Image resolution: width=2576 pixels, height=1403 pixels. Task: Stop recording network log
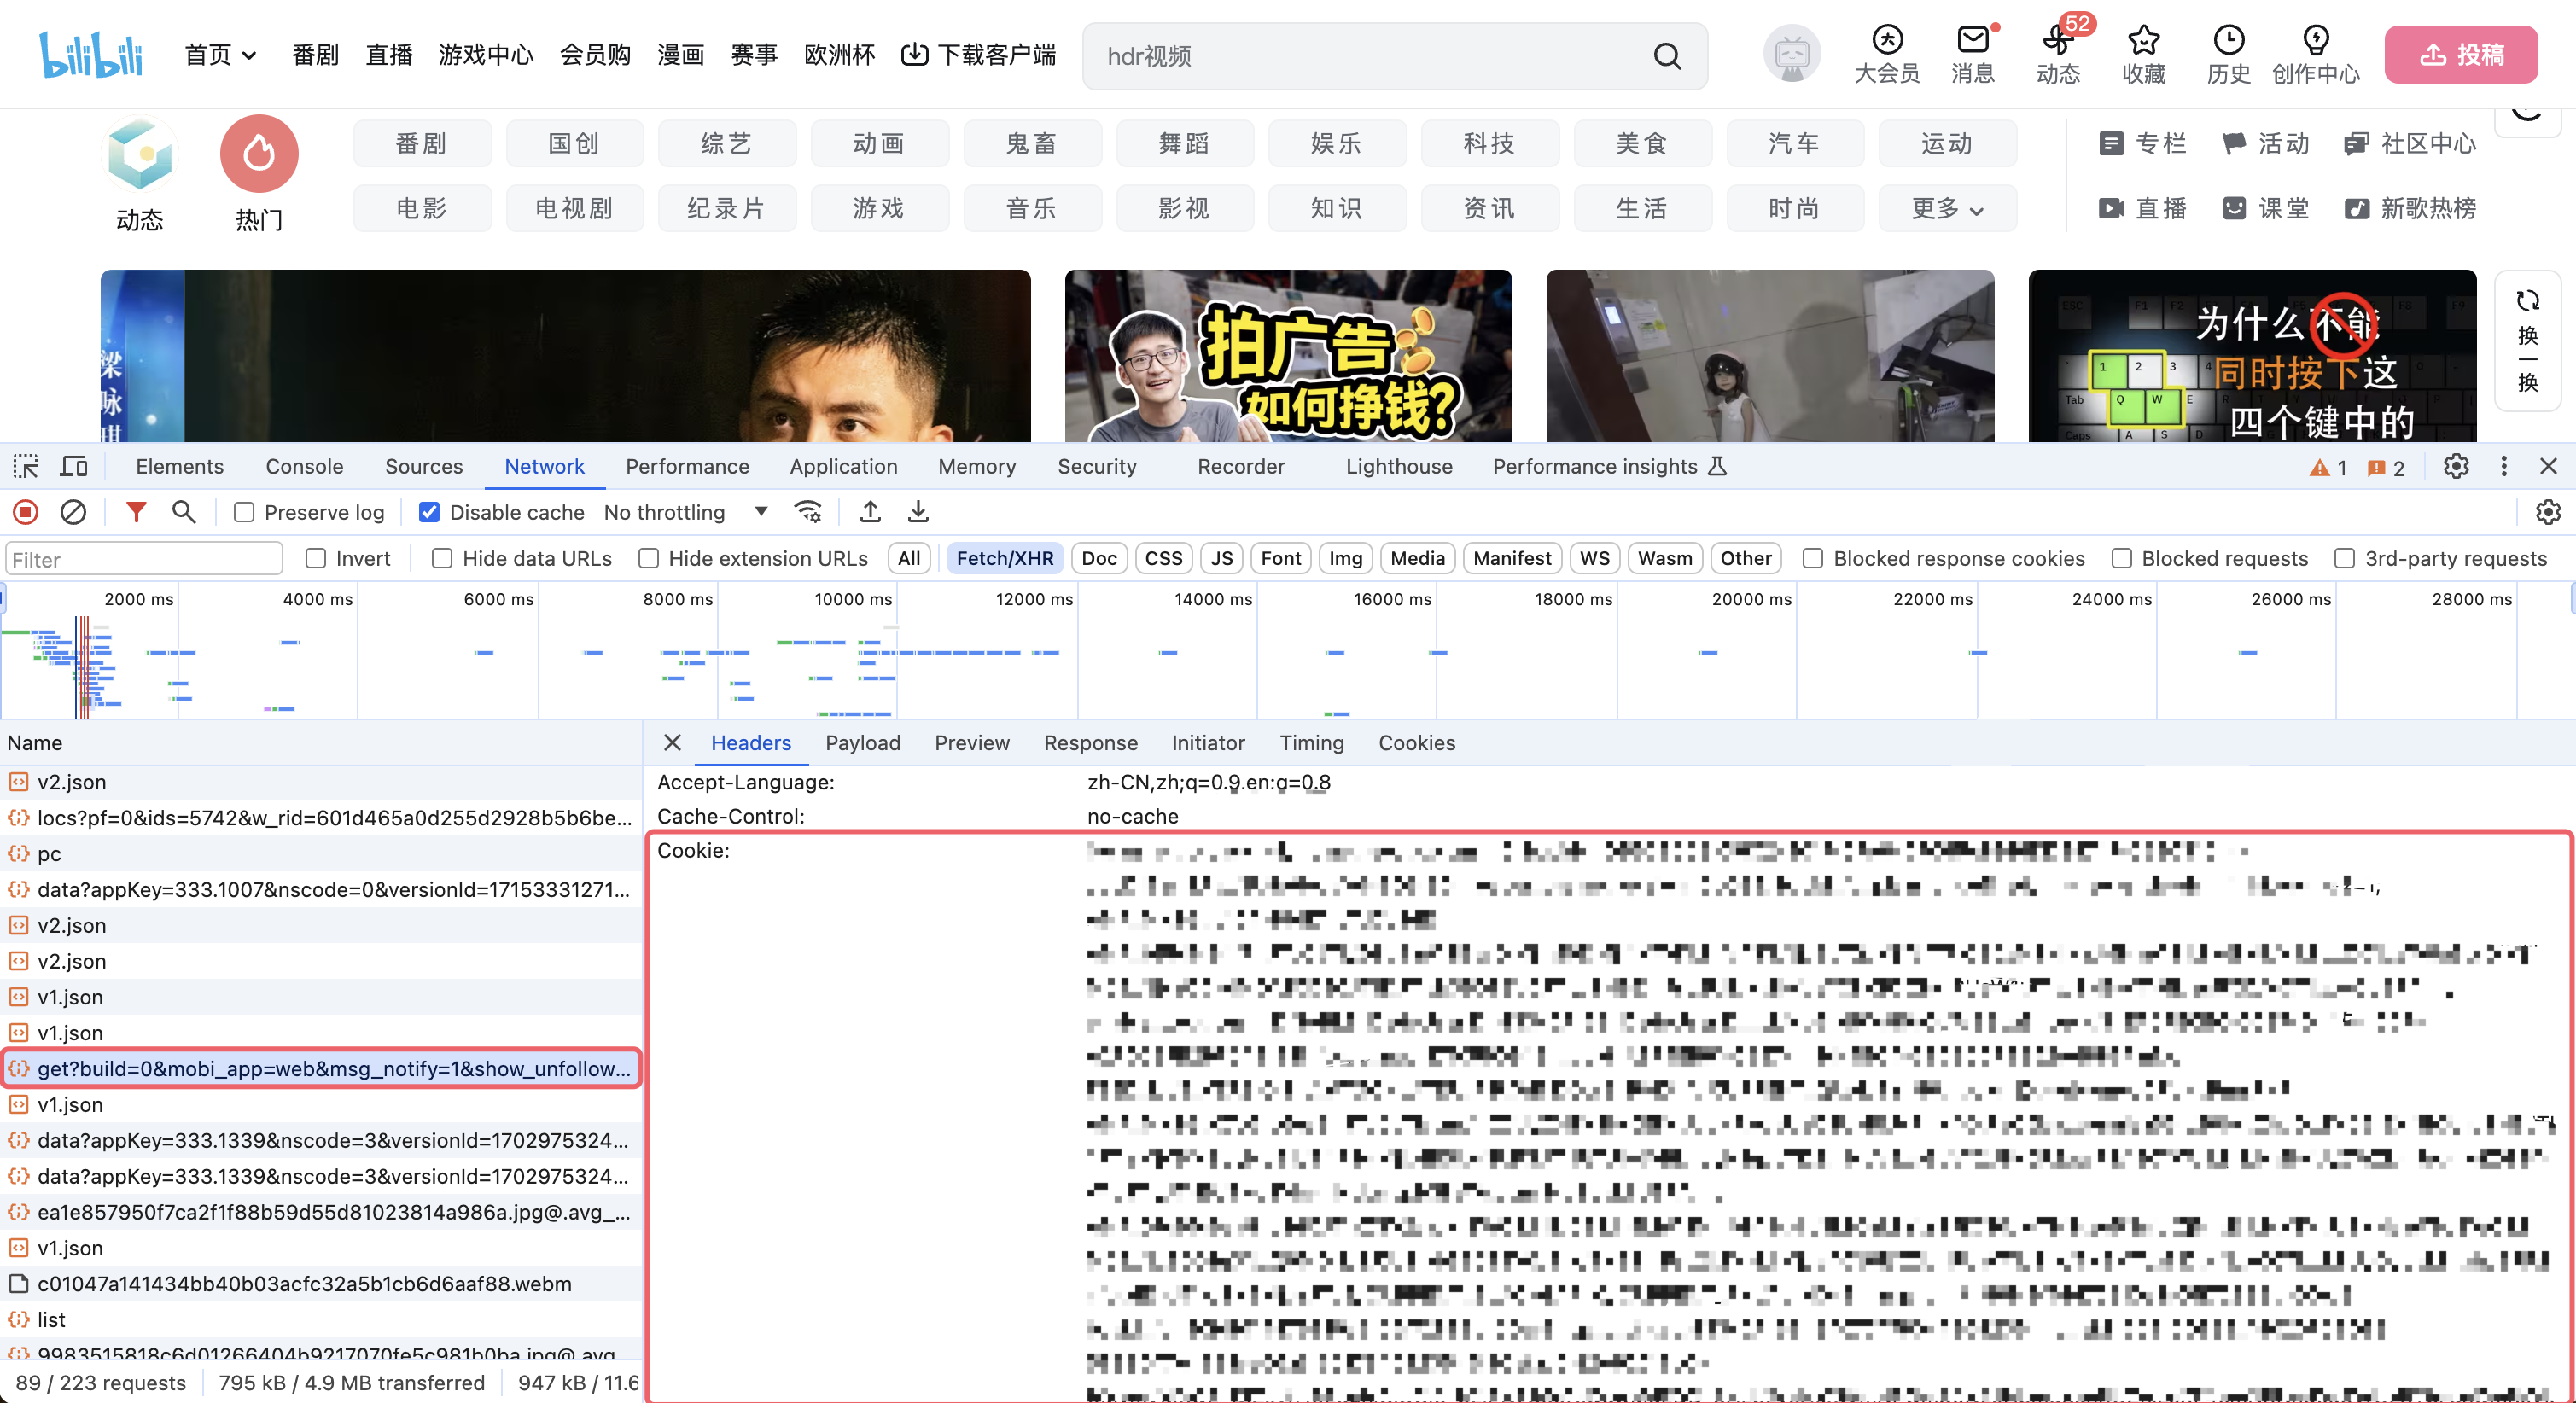coord(26,512)
